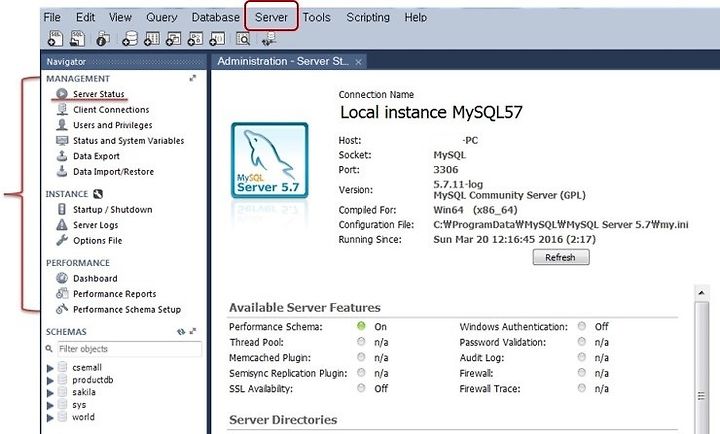Open Users and Privileges page

[112, 125]
